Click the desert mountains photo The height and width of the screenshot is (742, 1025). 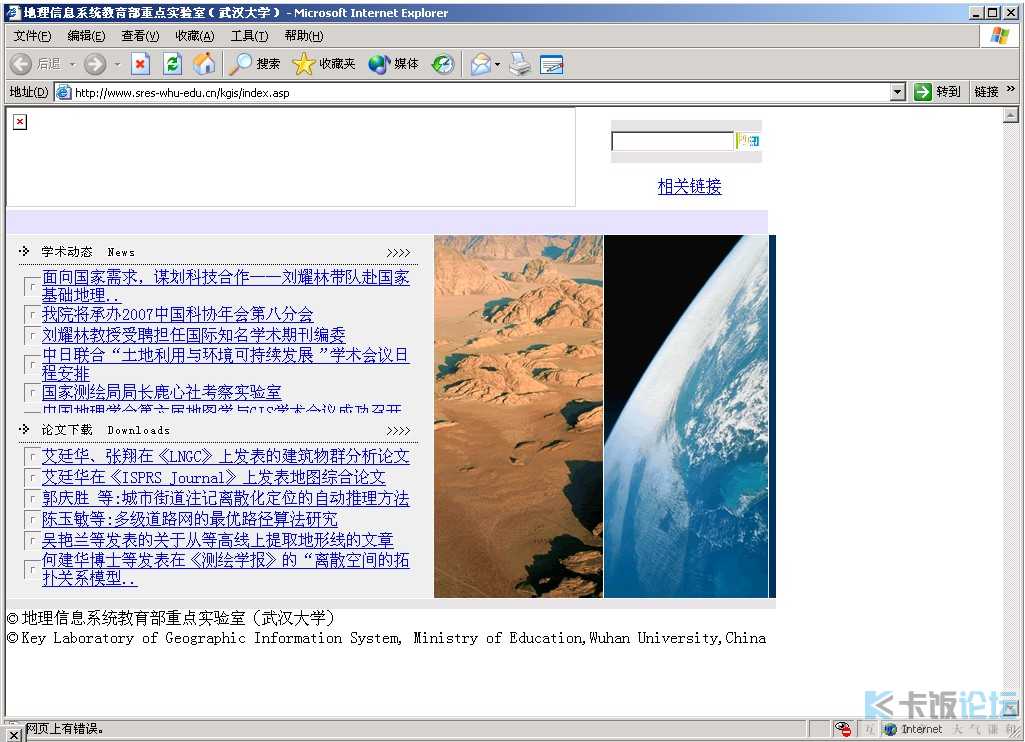(x=518, y=416)
